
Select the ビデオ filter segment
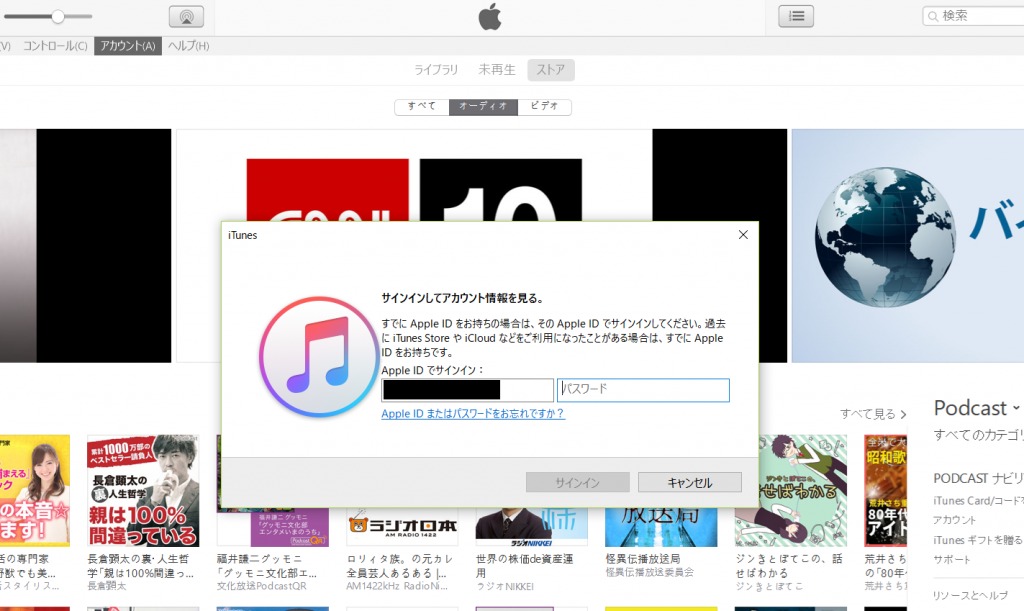545,106
